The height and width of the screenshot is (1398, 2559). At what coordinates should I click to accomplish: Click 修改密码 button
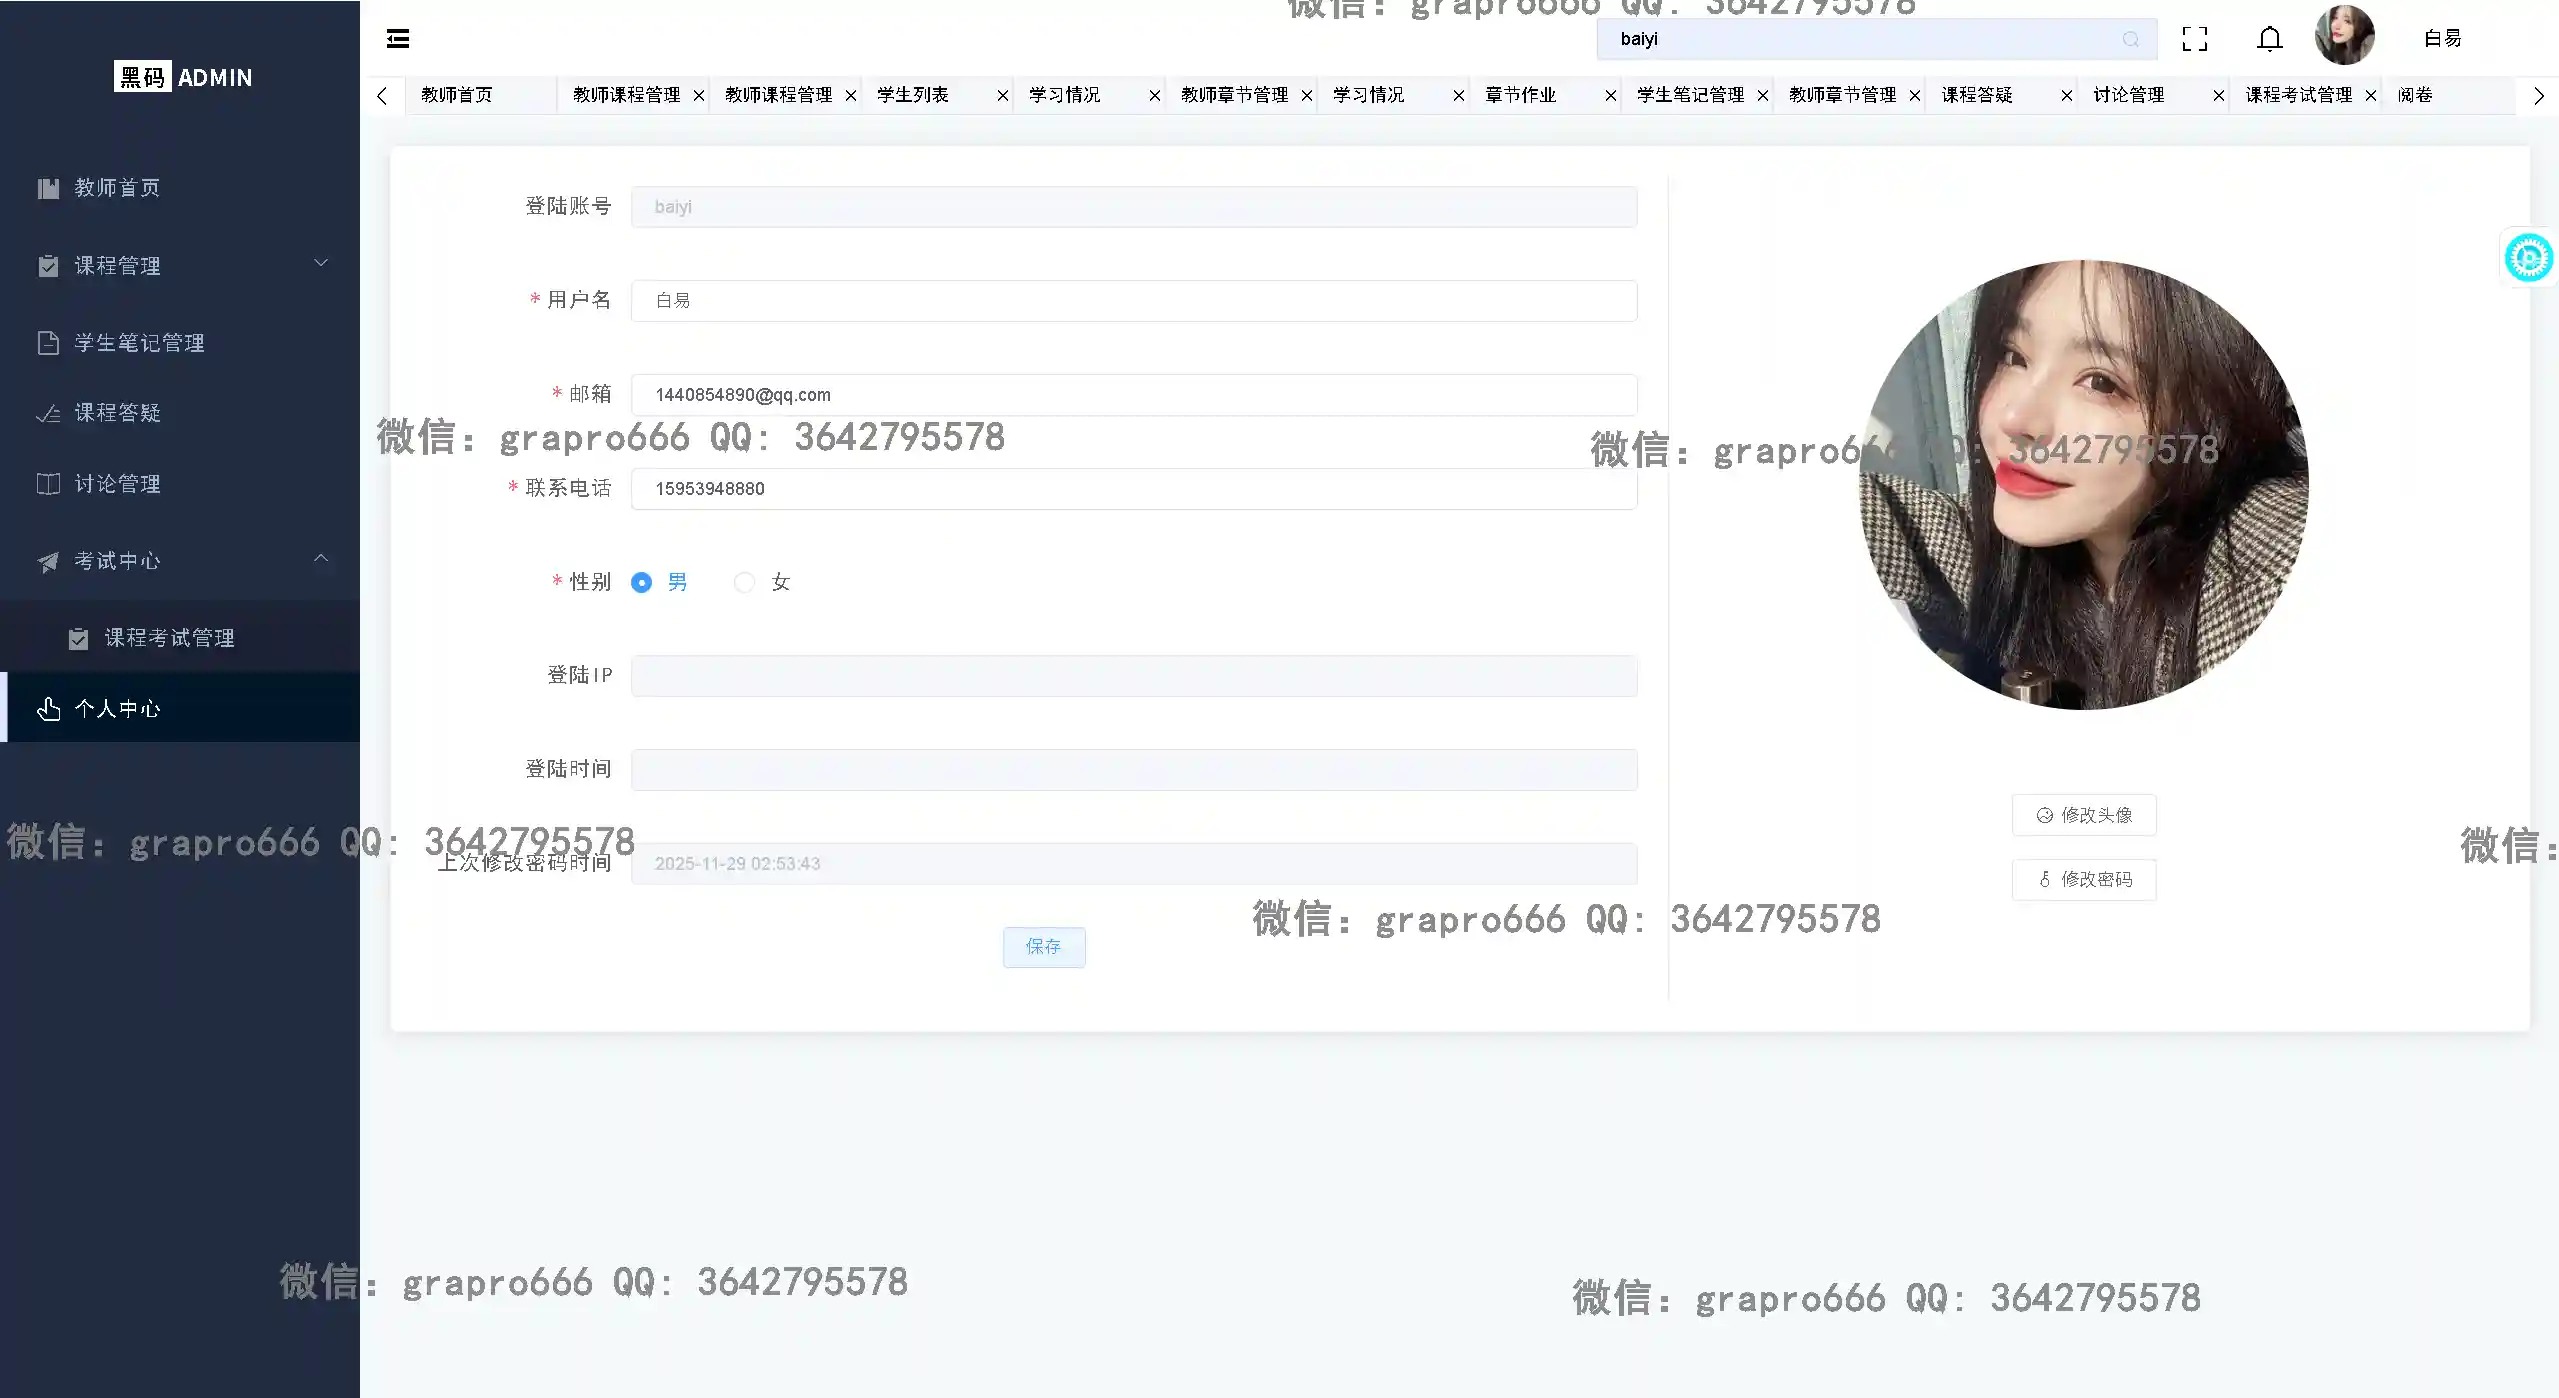[2084, 880]
